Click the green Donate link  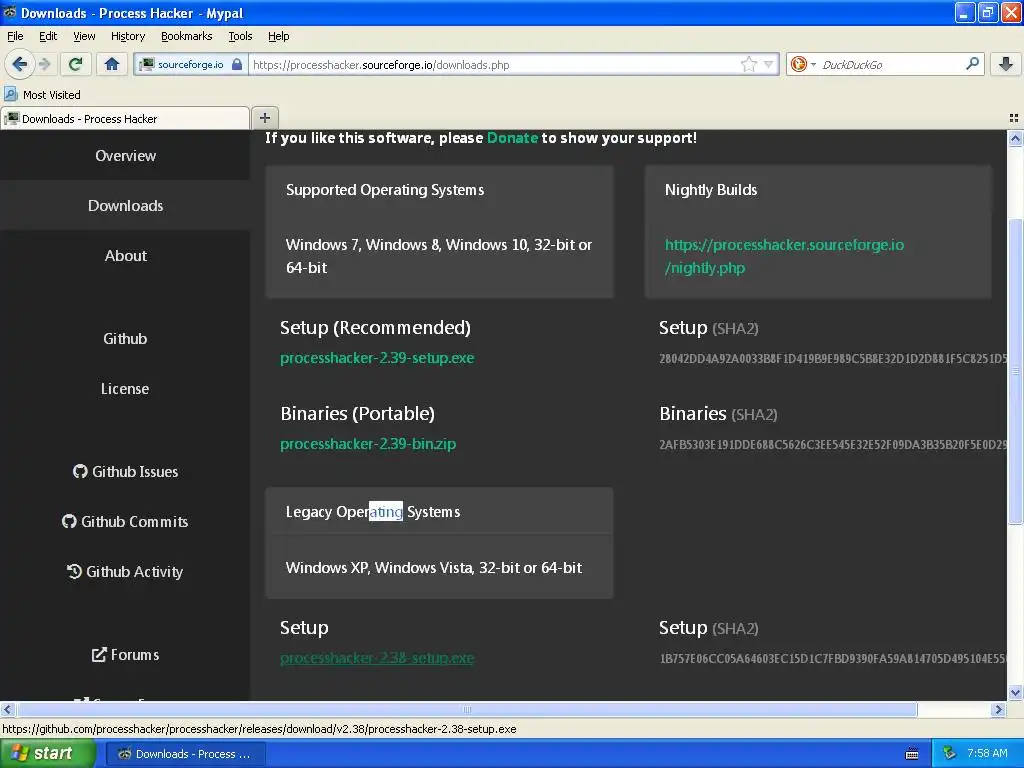click(512, 138)
